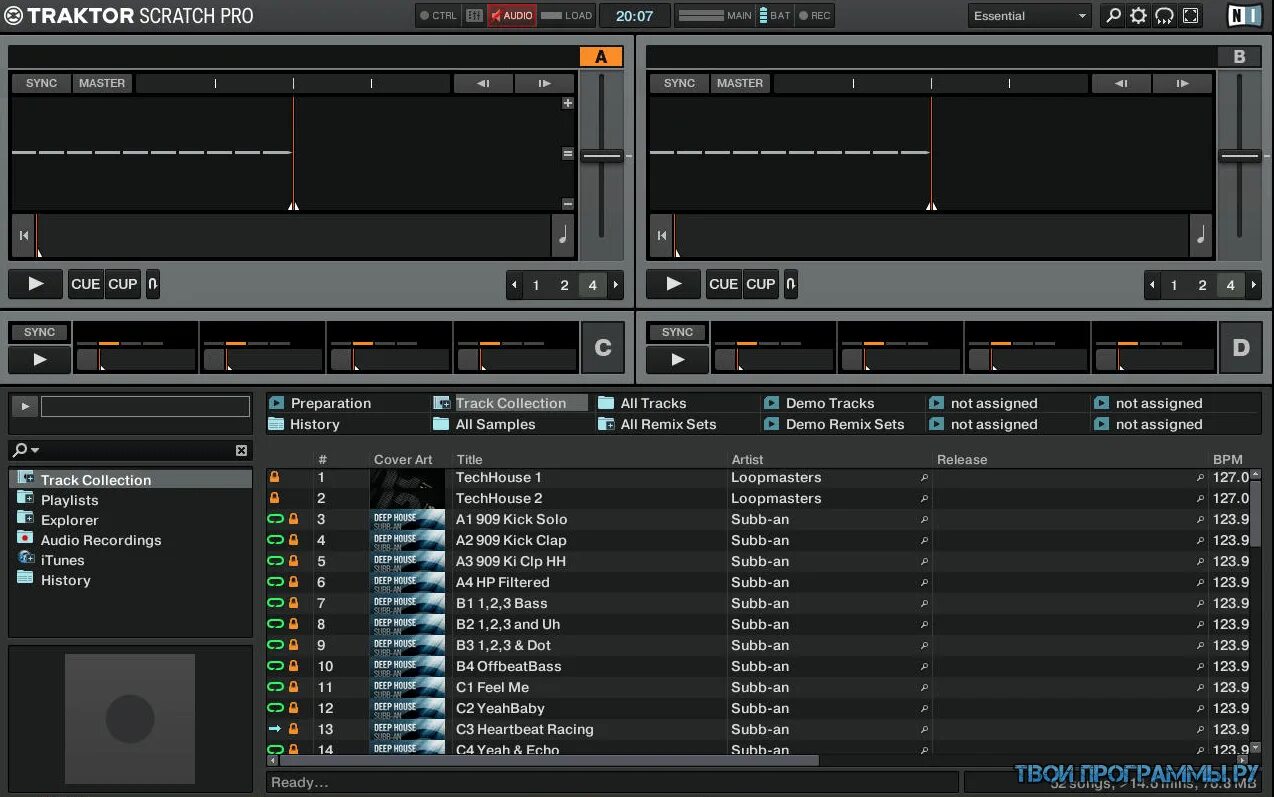Expand the Explorer folder in tree
Image resolution: width=1274 pixels, height=797 pixels.
pos(25,519)
